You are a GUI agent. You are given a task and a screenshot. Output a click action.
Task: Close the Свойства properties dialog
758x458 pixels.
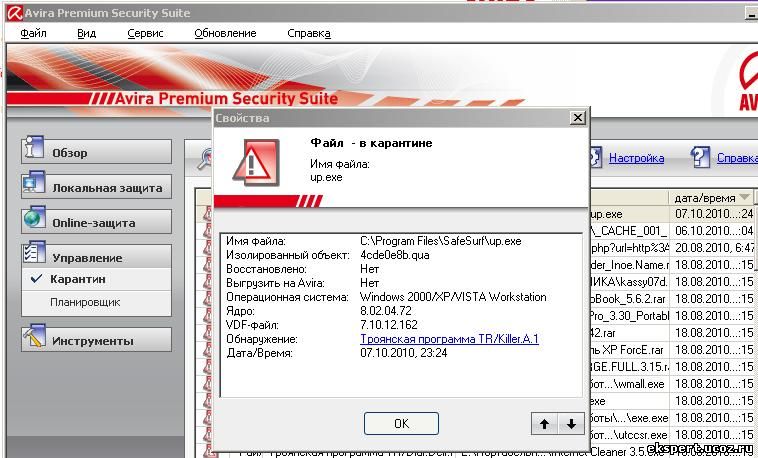[x=577, y=118]
